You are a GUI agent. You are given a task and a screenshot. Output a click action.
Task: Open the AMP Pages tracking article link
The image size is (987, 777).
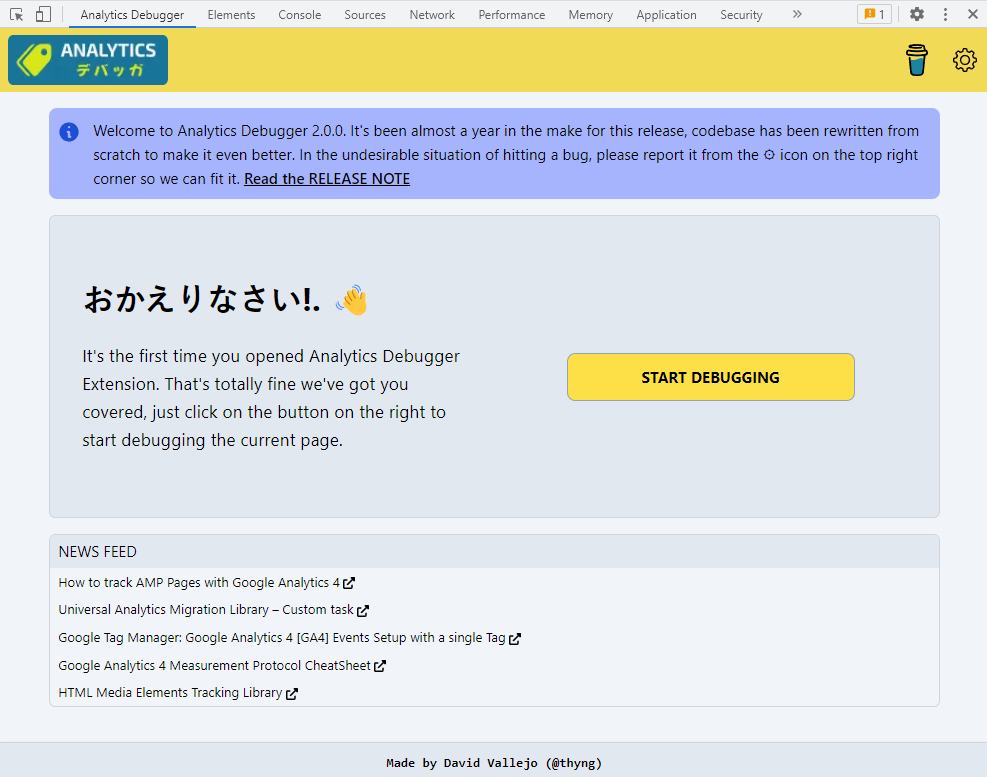click(x=199, y=583)
